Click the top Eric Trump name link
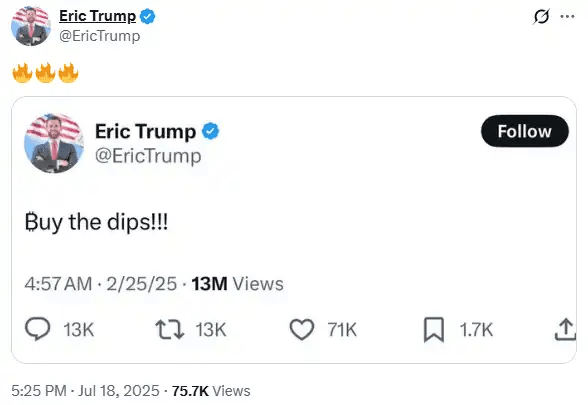 click(98, 16)
